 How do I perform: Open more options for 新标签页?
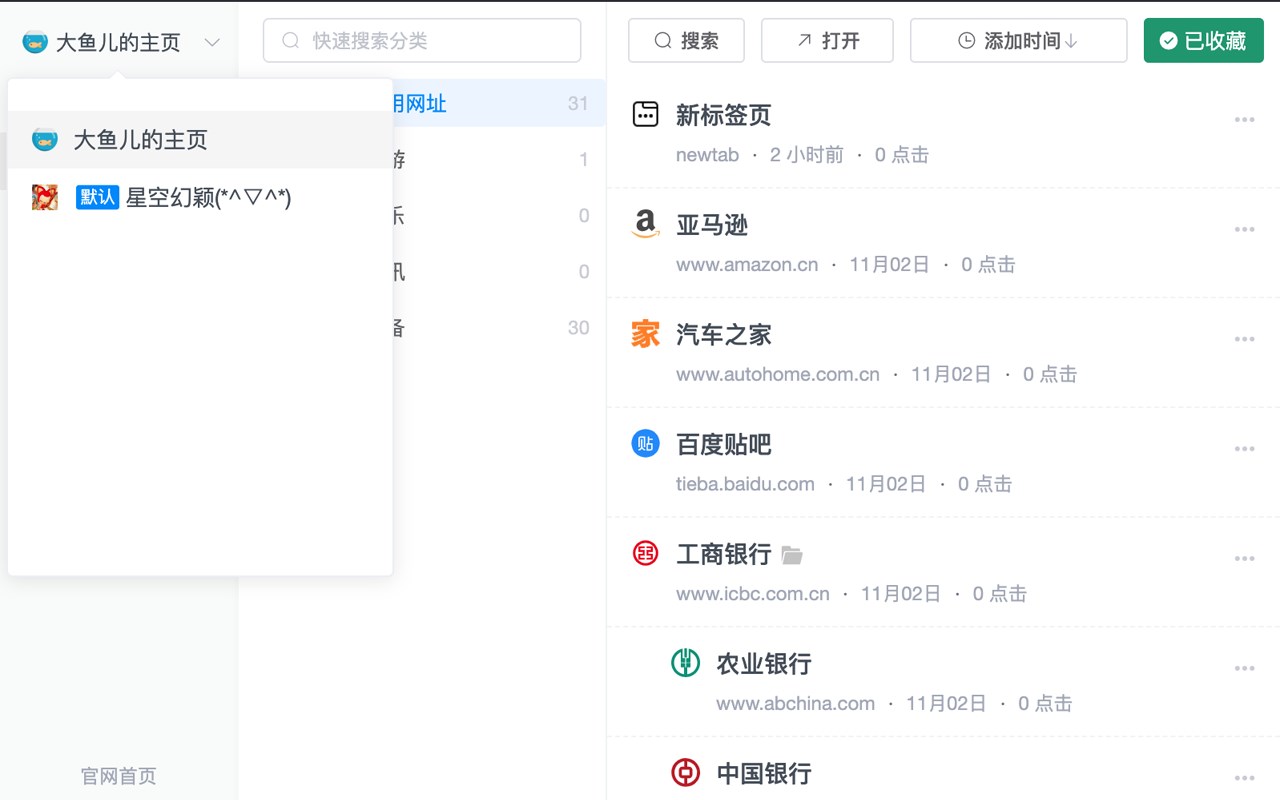(x=1244, y=120)
